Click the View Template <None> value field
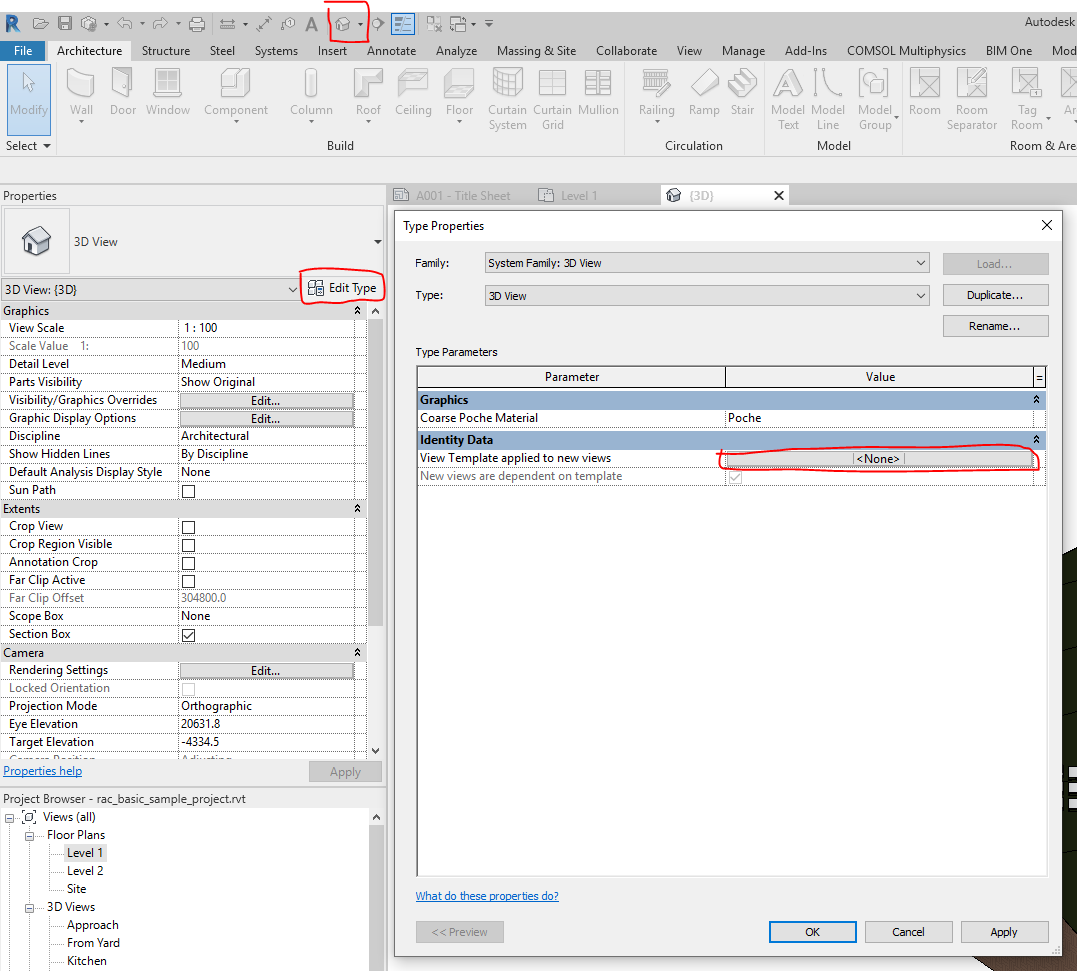This screenshot has width=1077, height=971. coord(878,459)
